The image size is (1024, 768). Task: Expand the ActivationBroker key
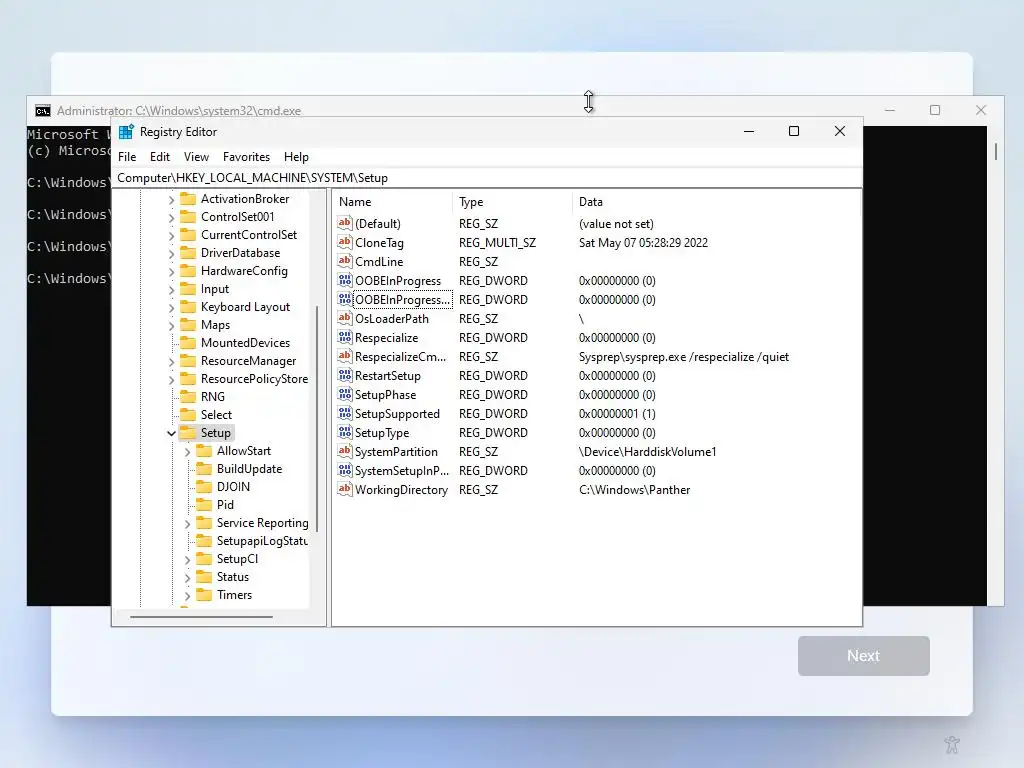pyautogui.click(x=171, y=199)
